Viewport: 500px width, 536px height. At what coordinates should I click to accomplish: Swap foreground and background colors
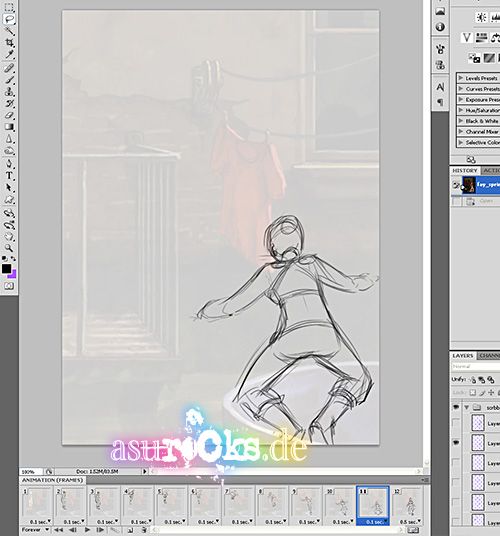pyautogui.click(x=13, y=258)
